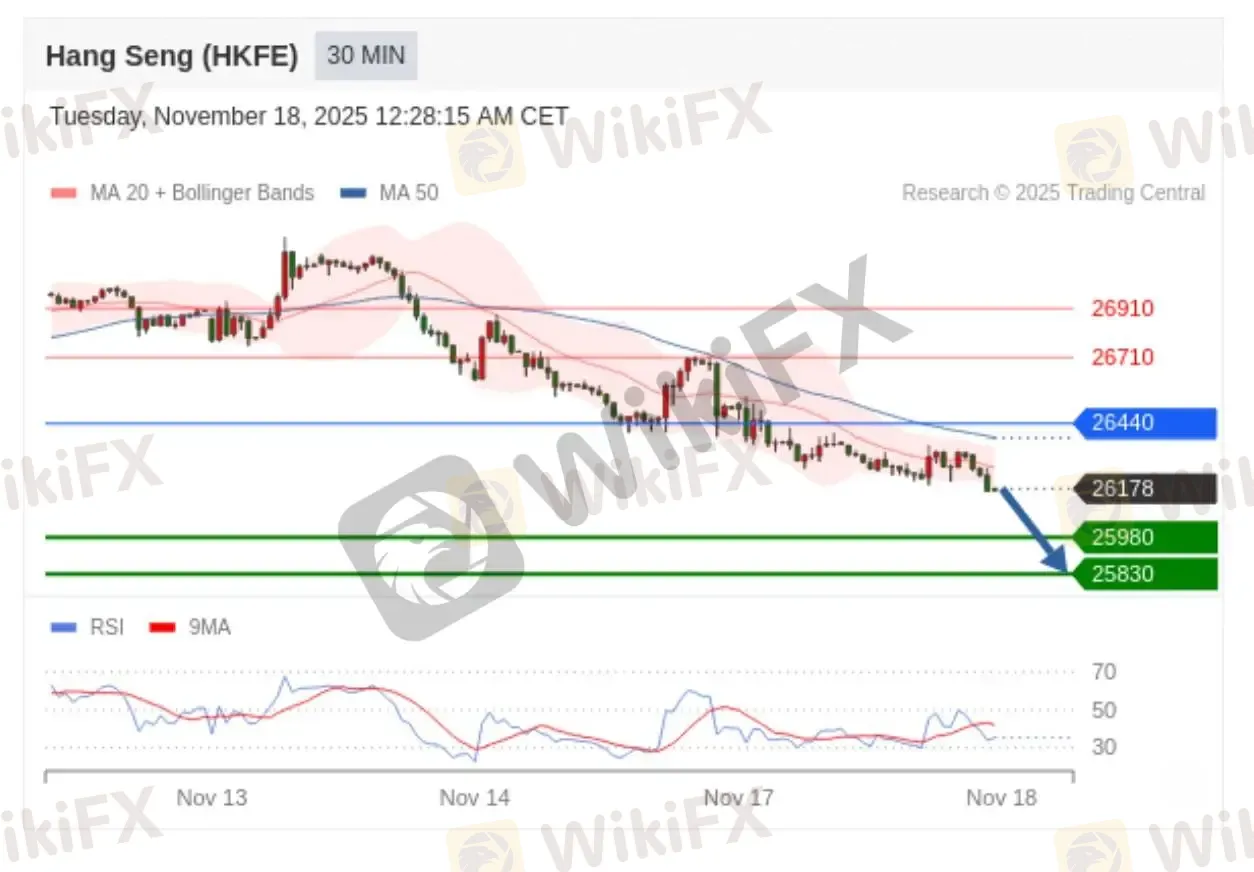Click the Hang Seng (HKFE) title
This screenshot has width=1254, height=872.
tap(172, 56)
